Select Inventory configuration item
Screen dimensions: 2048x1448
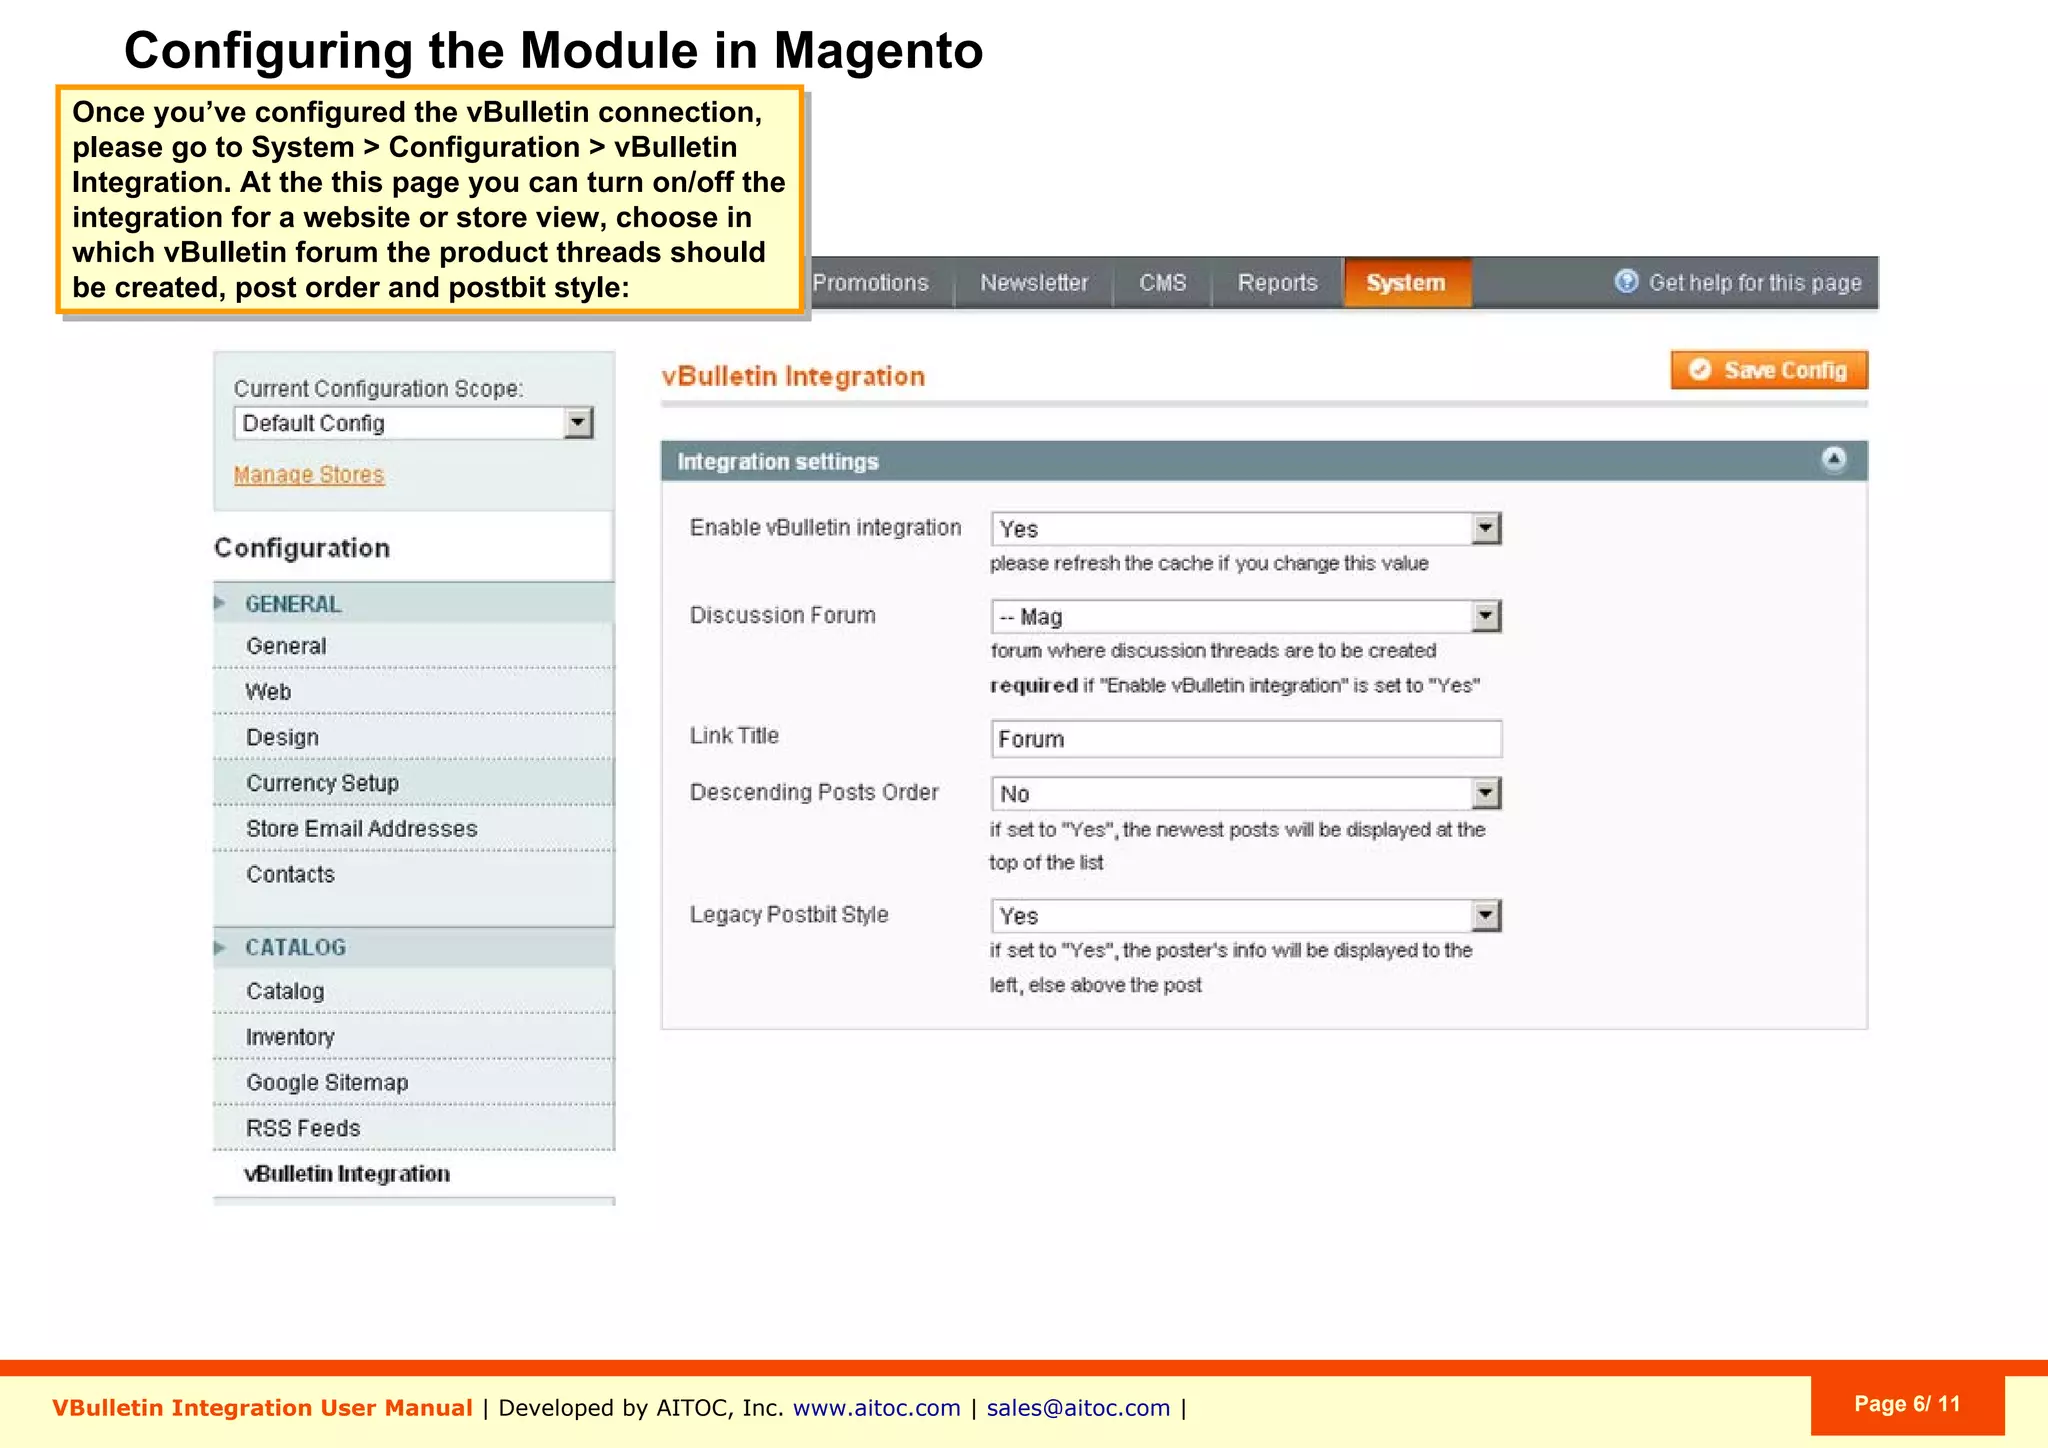[x=414, y=1037]
